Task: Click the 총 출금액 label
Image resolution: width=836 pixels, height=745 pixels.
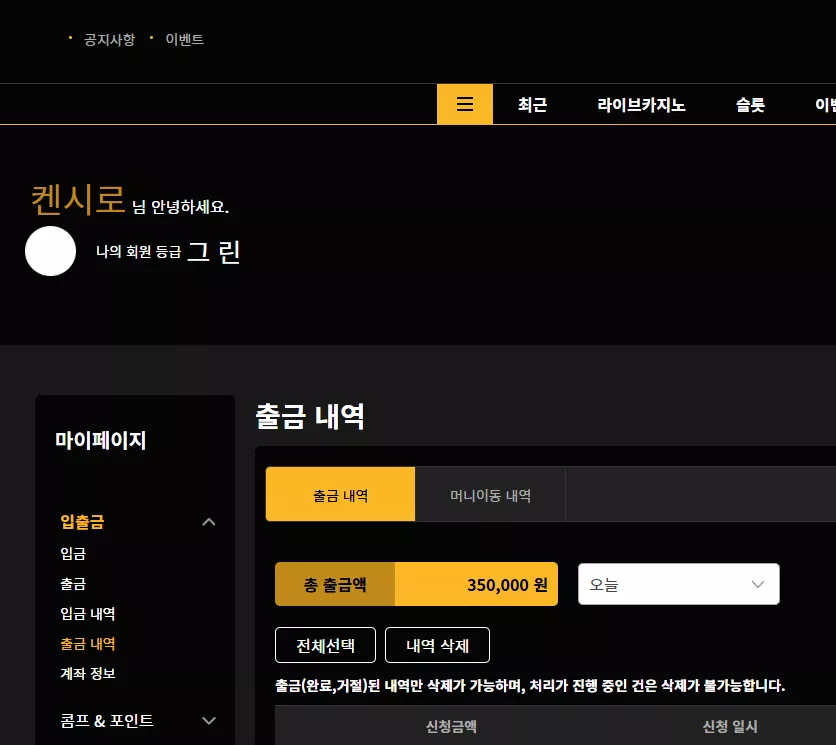Action: coord(335,585)
